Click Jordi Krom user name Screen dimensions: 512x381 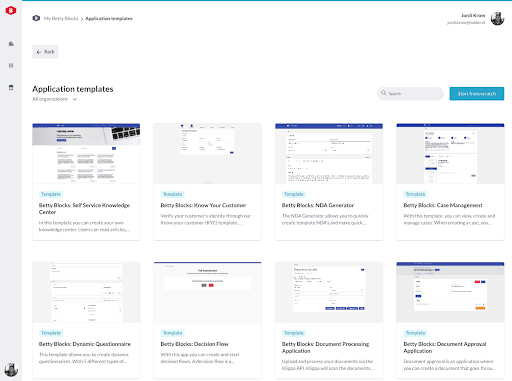[473, 15]
